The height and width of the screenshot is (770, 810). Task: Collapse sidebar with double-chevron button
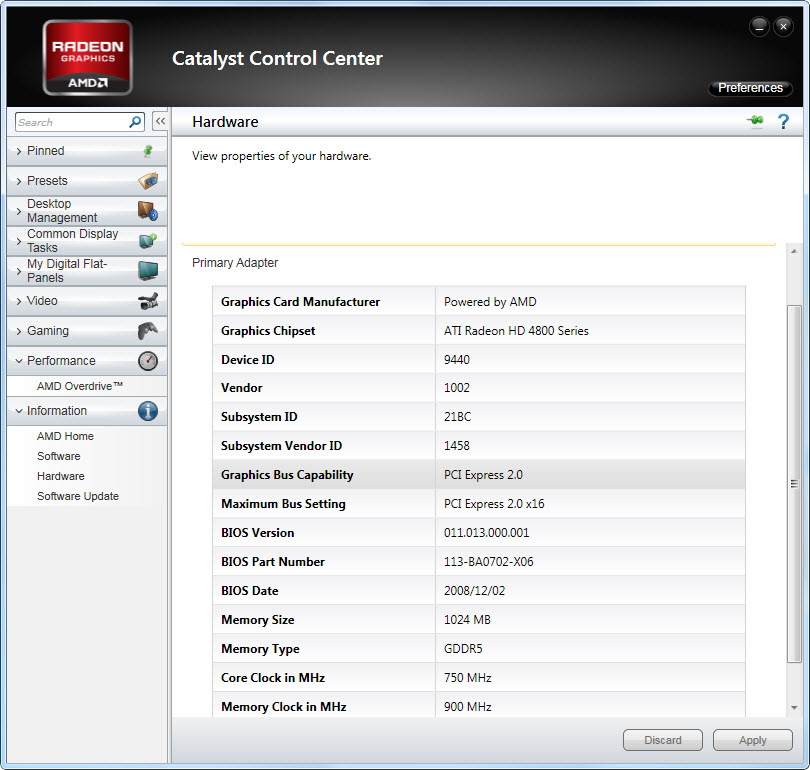point(160,122)
